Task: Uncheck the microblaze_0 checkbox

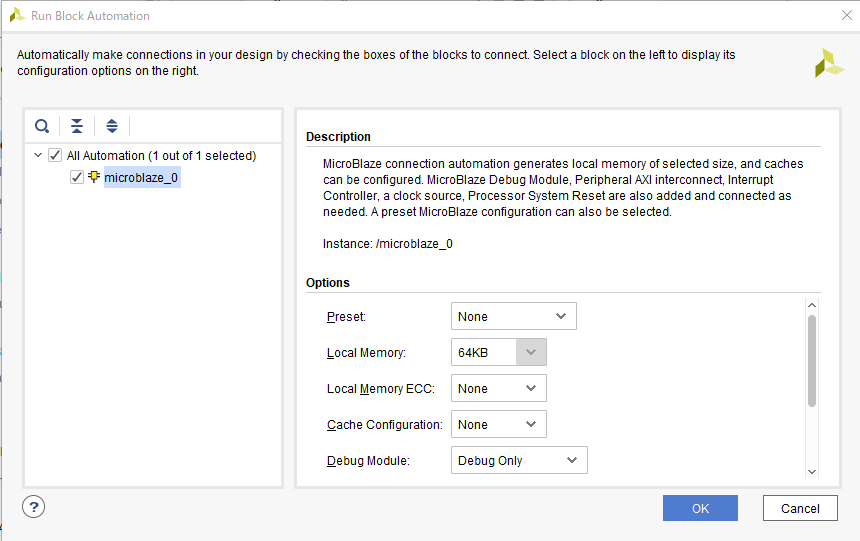Action: click(x=77, y=177)
